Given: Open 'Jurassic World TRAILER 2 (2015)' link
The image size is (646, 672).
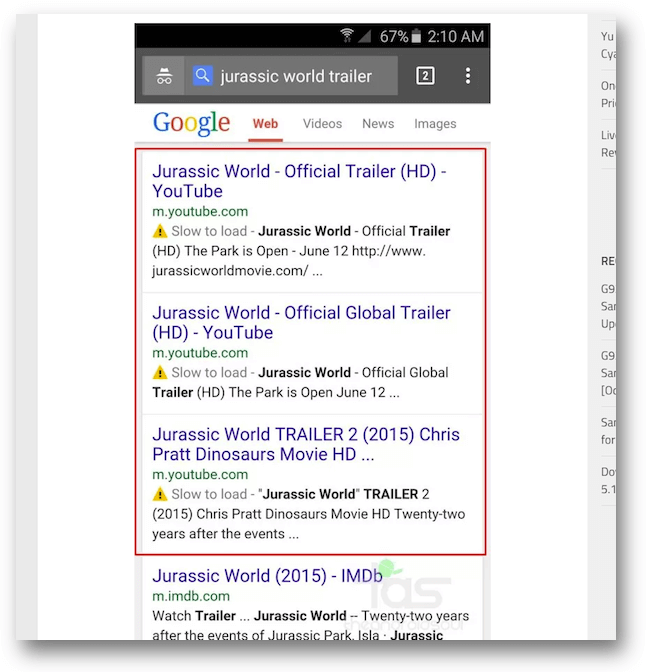Looking at the screenshot, I should (x=306, y=444).
